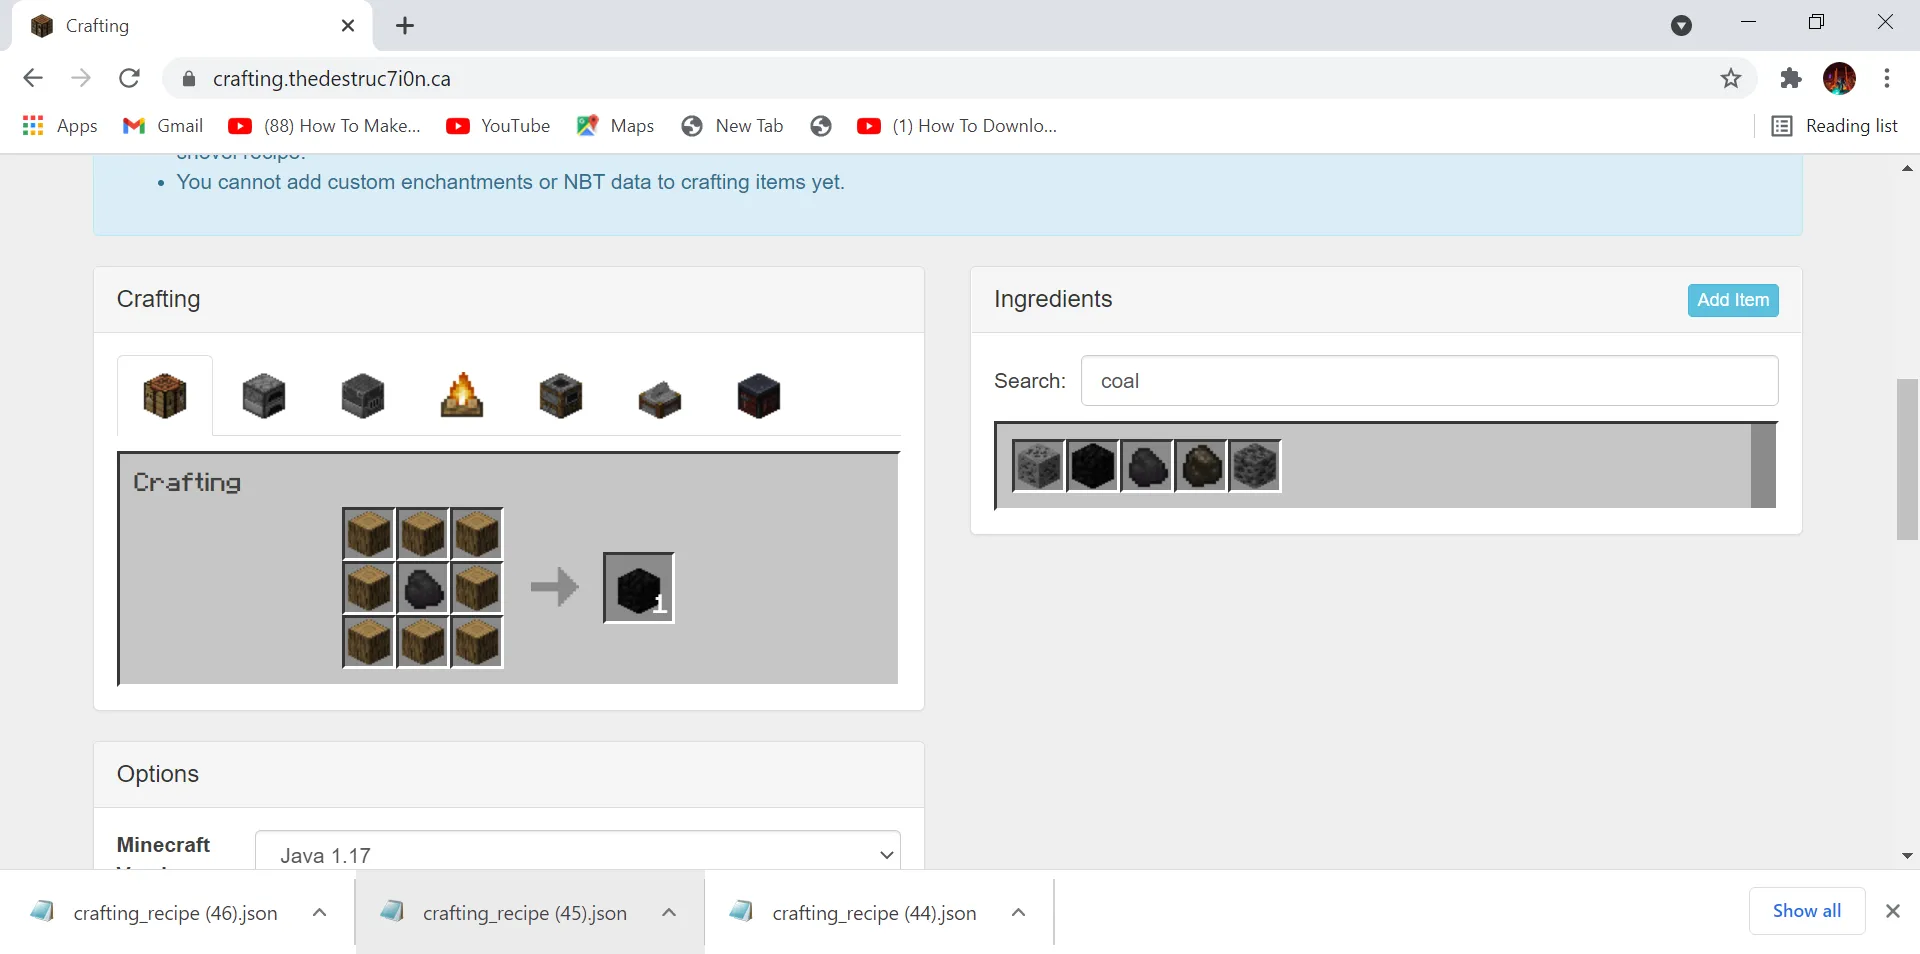
Task: Select the Charcoal item from results
Action: (x=1201, y=466)
